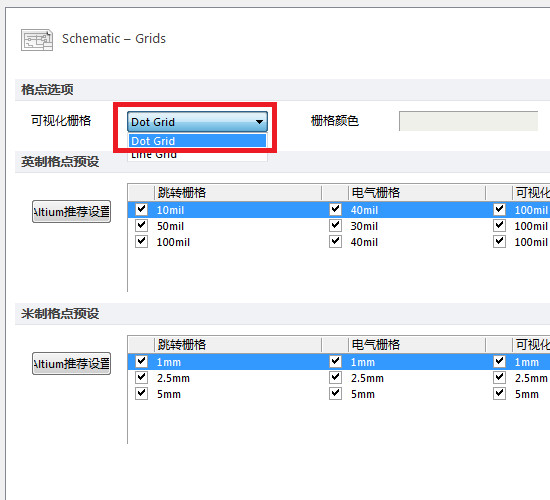Select the 50mil snap grid value
The image size is (550, 500).
pyautogui.click(x=170, y=226)
